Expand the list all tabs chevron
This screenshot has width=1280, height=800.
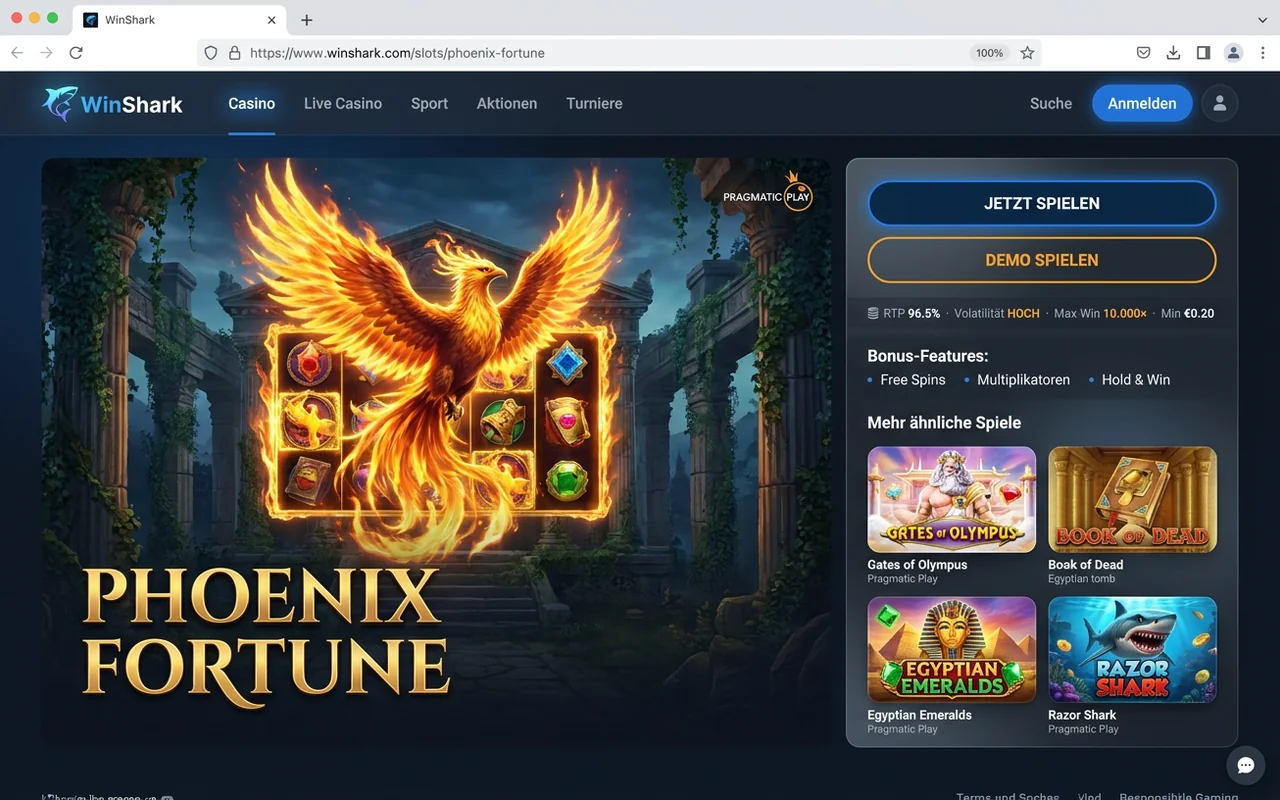1262,20
